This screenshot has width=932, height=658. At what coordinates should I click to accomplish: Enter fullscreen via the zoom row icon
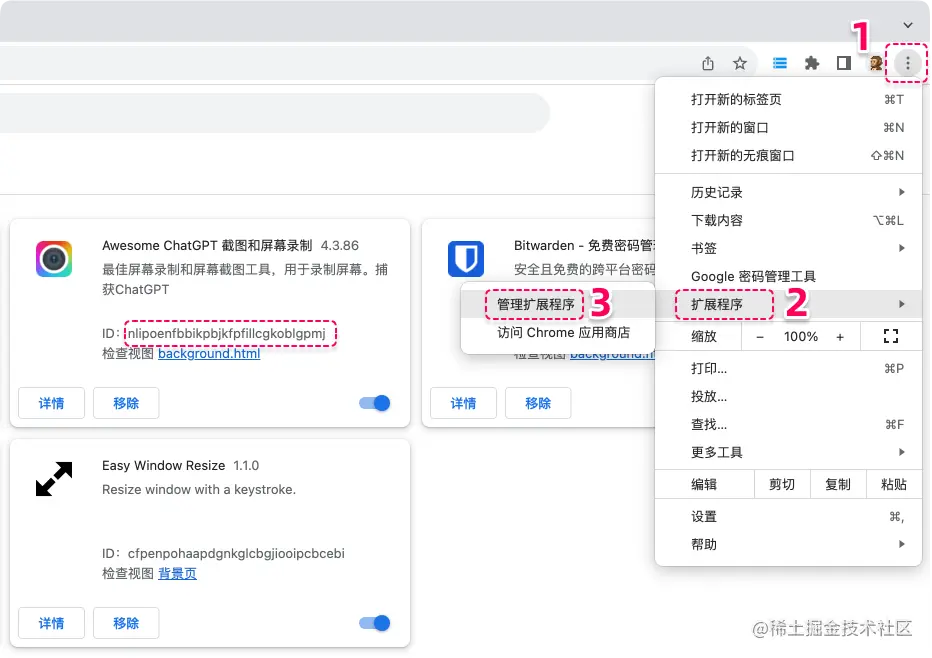coord(891,336)
